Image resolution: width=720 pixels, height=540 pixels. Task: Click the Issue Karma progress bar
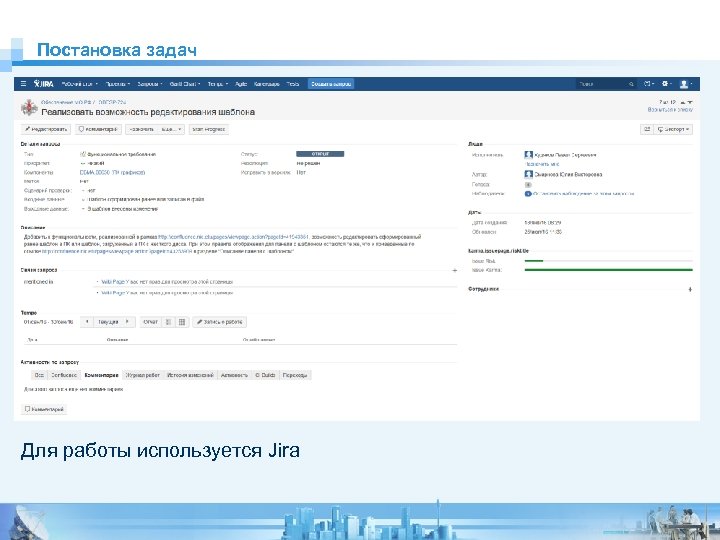click(x=608, y=270)
